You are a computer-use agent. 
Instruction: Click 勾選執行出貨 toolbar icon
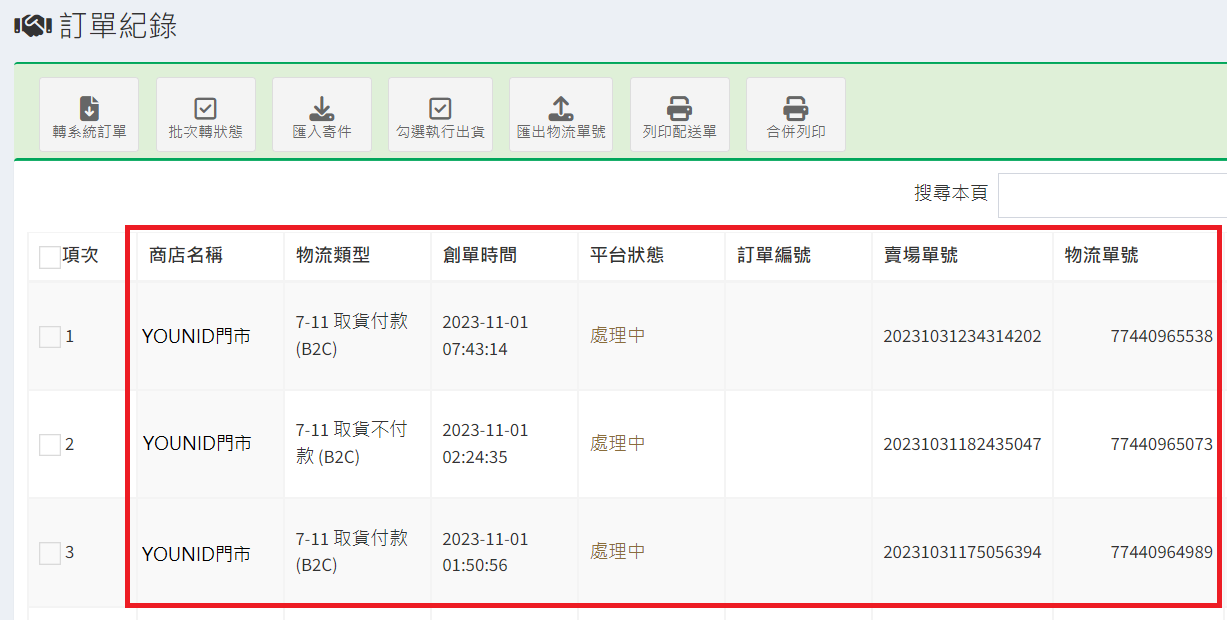click(440, 108)
